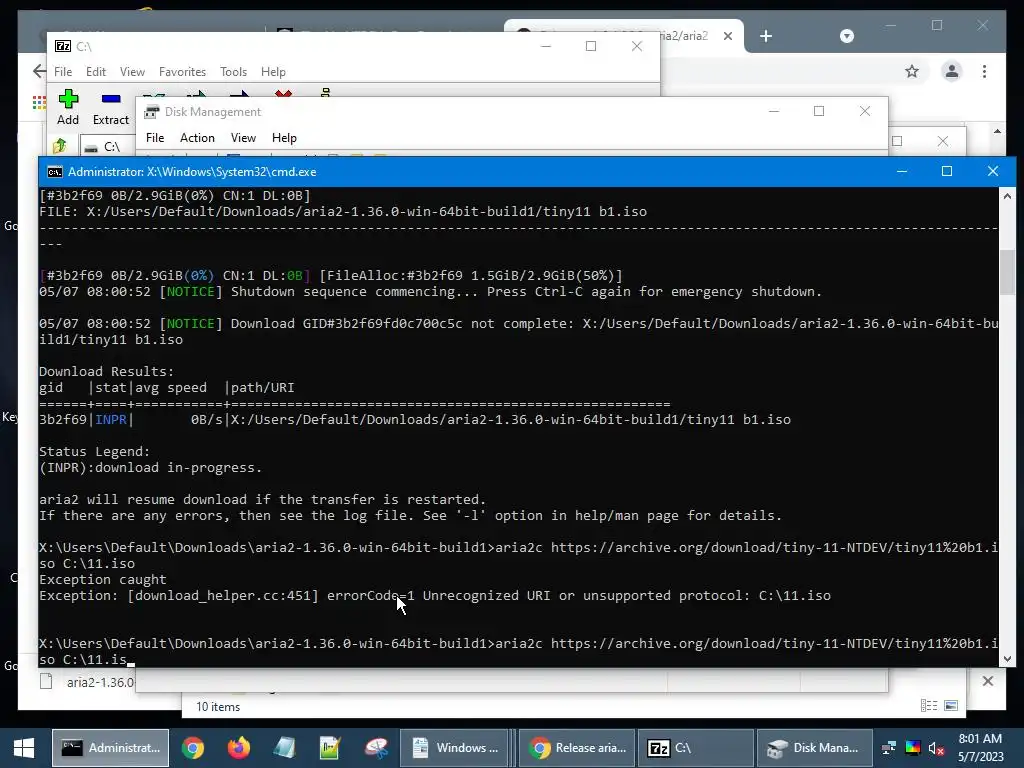
Task: Open a new Chrome tab with plus button
Action: pyautogui.click(x=766, y=36)
